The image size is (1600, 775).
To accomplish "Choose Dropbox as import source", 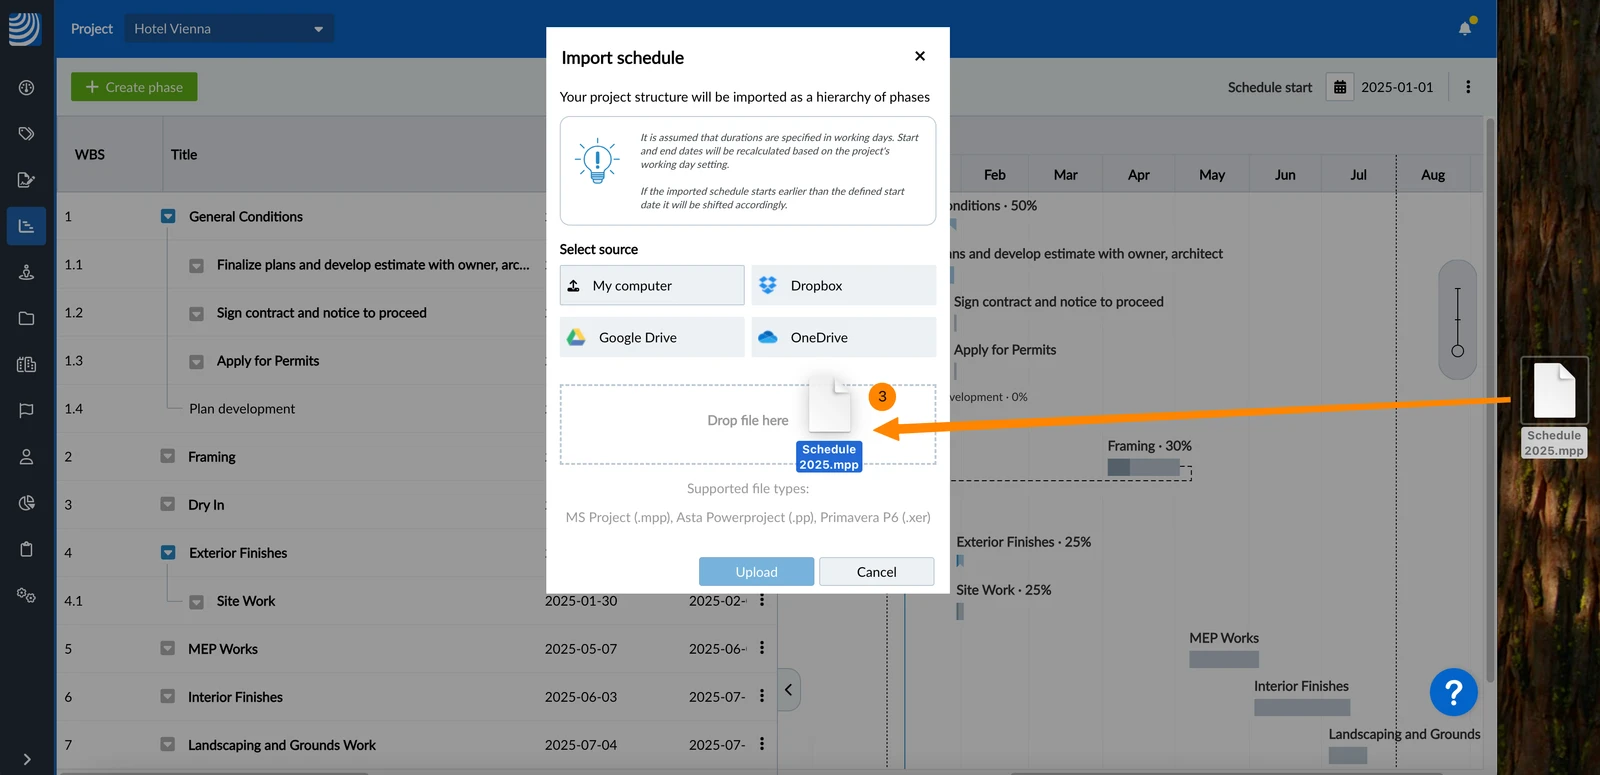I will [844, 285].
